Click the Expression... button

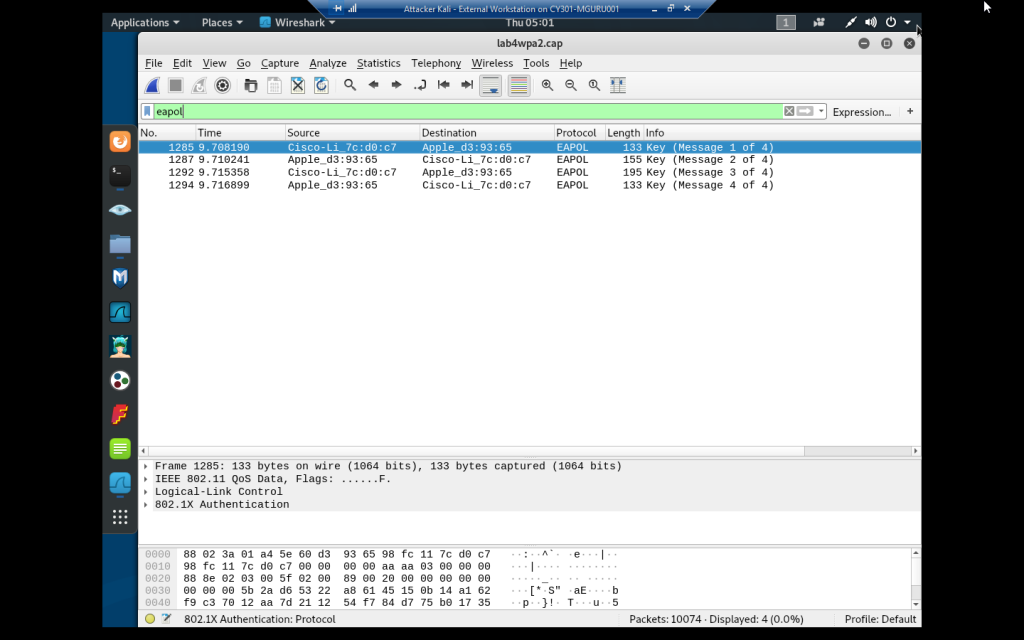click(861, 112)
